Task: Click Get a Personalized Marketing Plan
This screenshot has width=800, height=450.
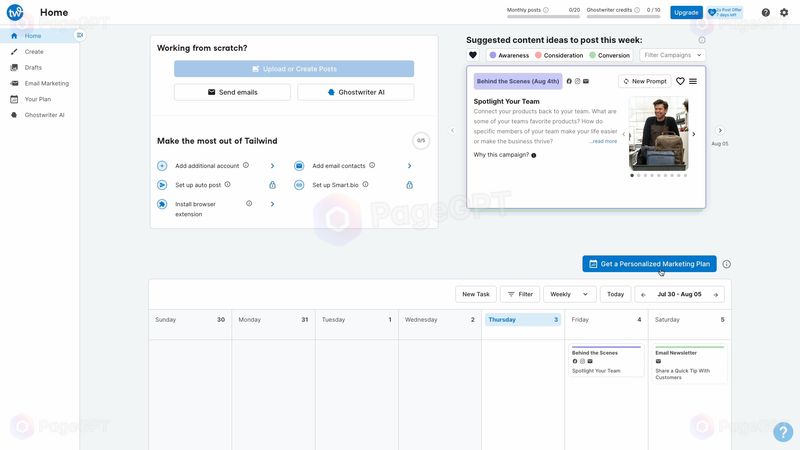Action: 649,264
